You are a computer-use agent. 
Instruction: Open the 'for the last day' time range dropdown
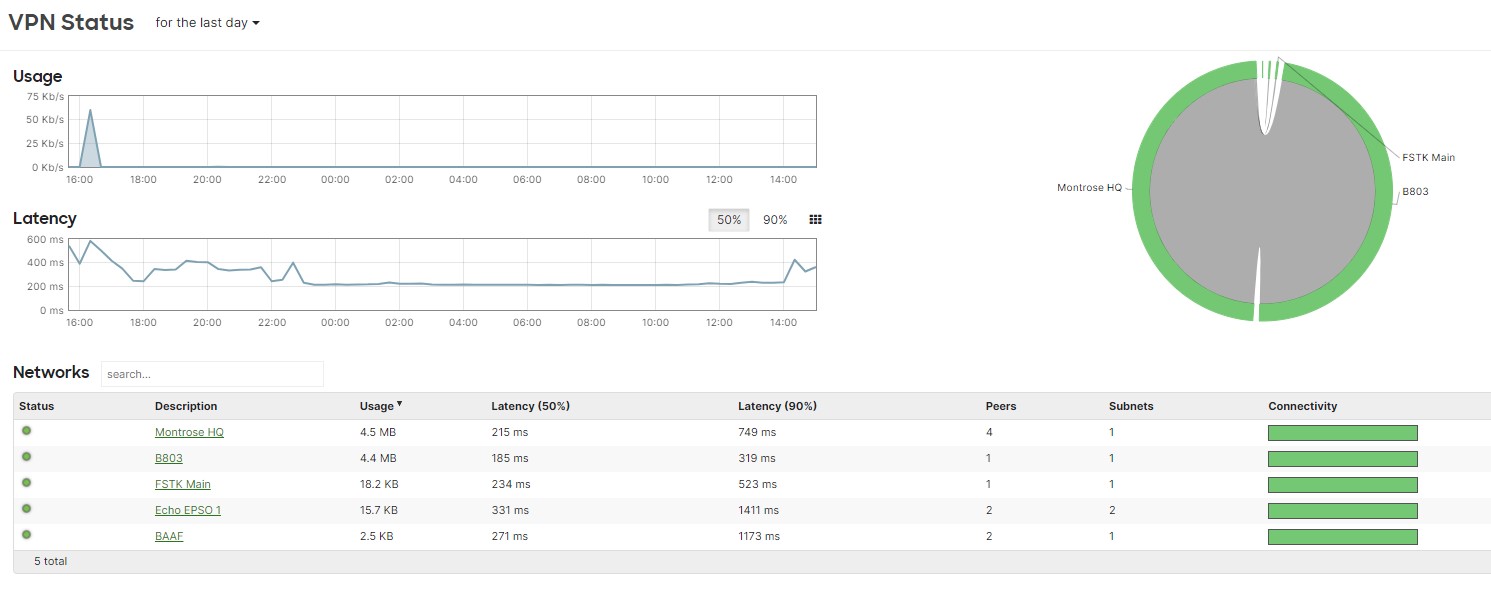207,23
